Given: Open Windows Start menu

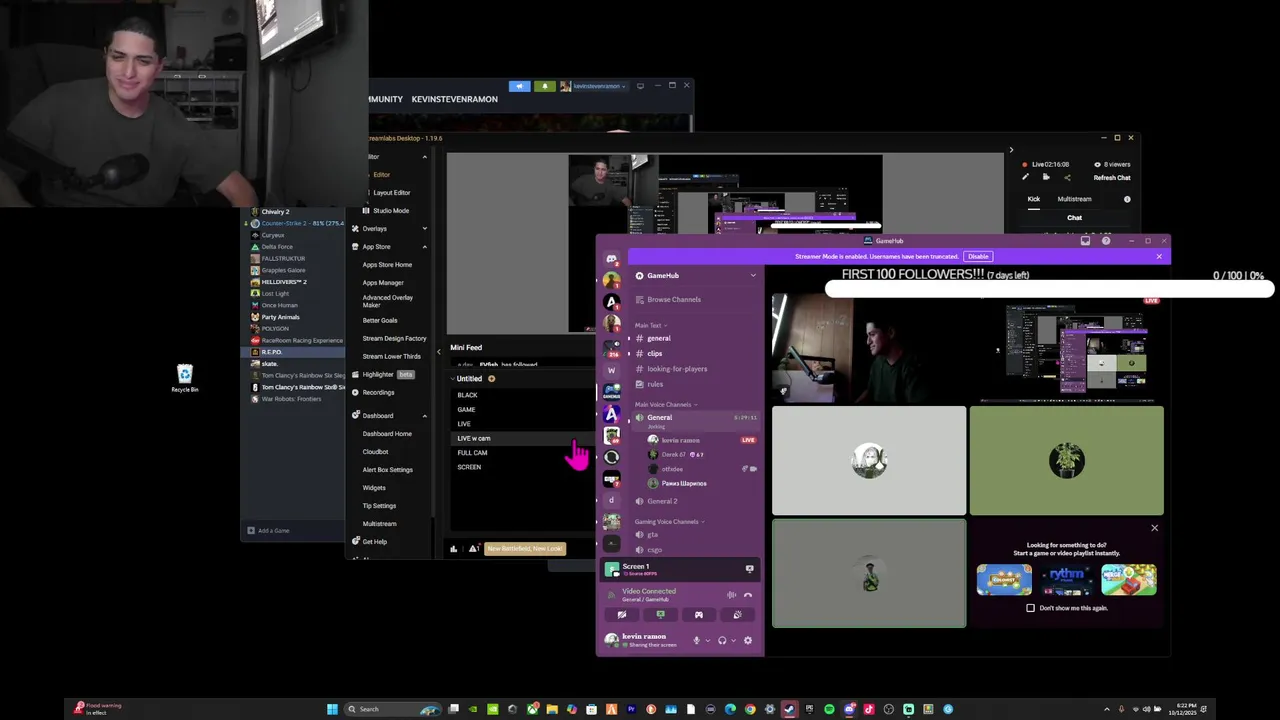Looking at the screenshot, I should tap(332, 709).
